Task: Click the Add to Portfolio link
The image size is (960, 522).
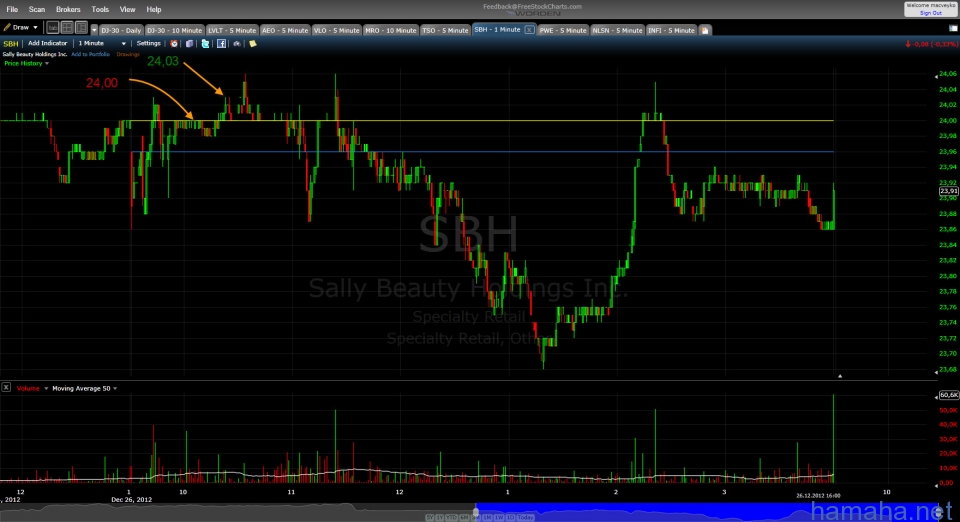Action: tap(90, 54)
